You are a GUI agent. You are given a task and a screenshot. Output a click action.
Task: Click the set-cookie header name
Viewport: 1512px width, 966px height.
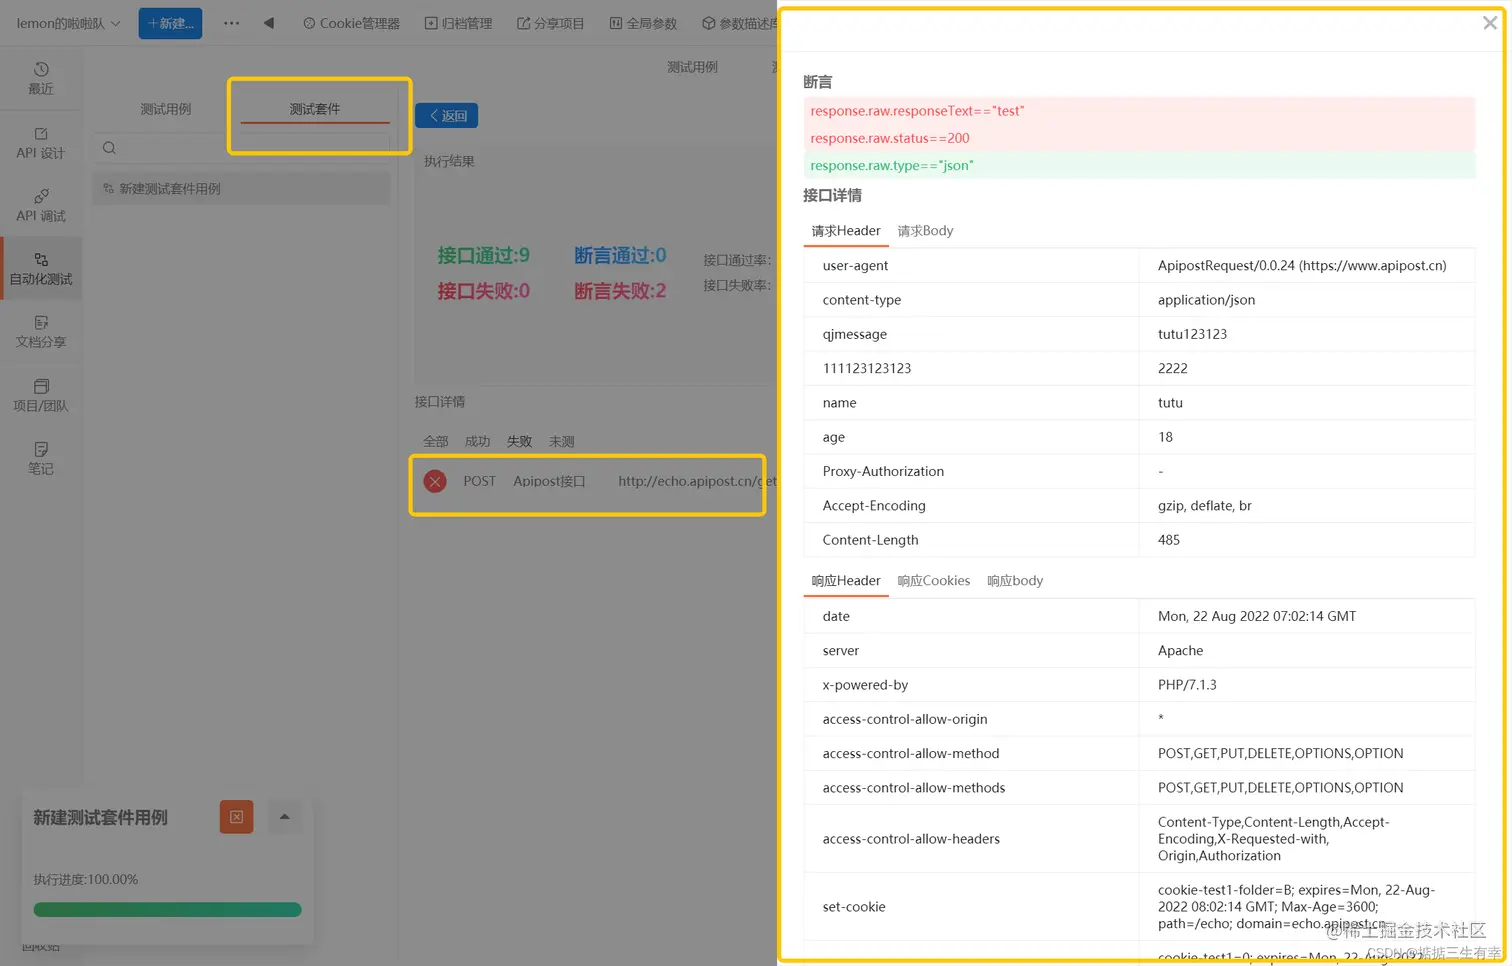coord(854,907)
